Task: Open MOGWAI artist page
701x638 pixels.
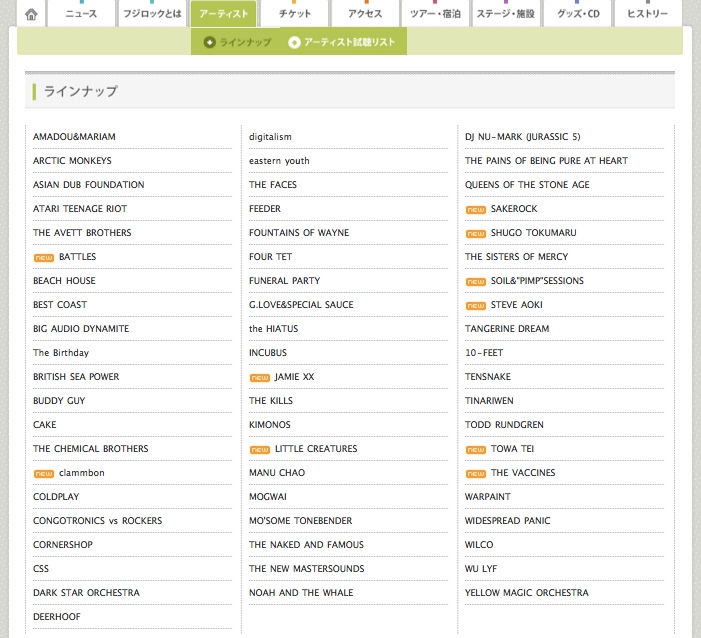Action: click(x=268, y=497)
